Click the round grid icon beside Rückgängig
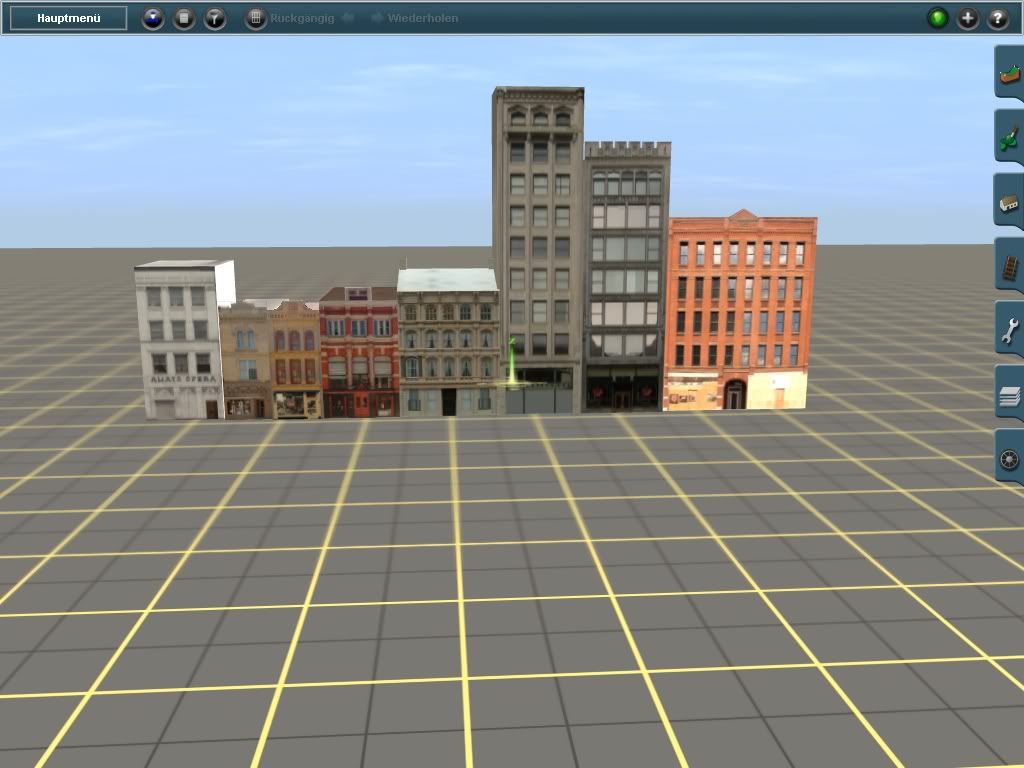The height and width of the screenshot is (768, 1024). pos(255,18)
